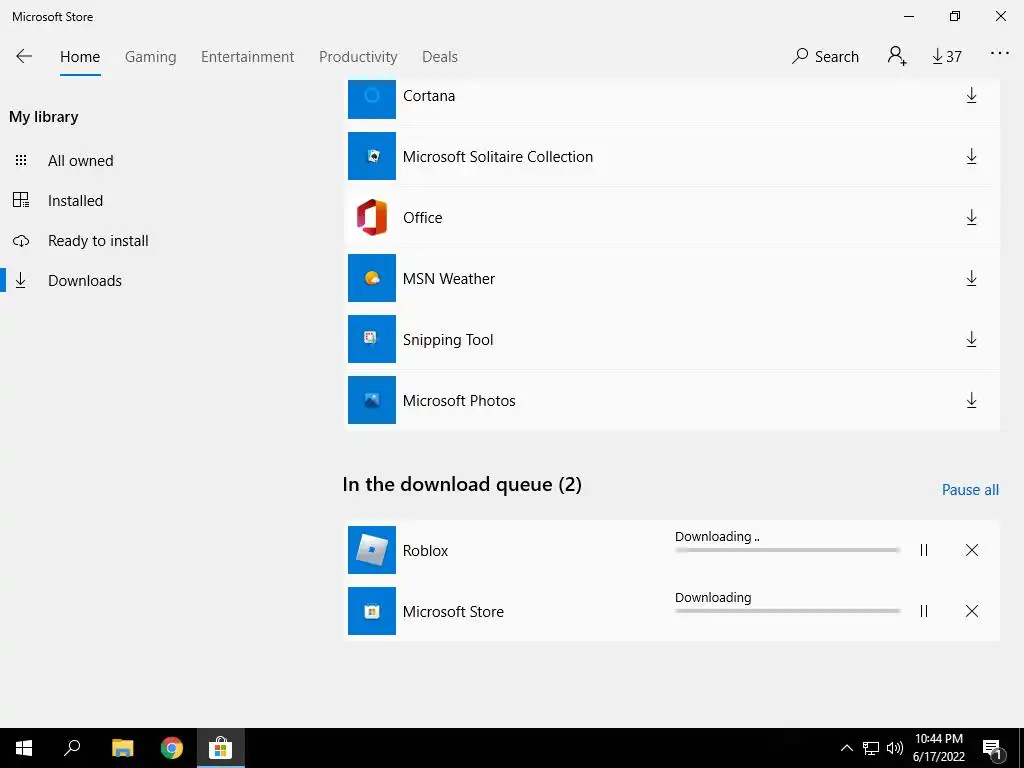Screen dimensions: 1024x768
Task: Click the Roblox app icon
Action: [372, 550]
